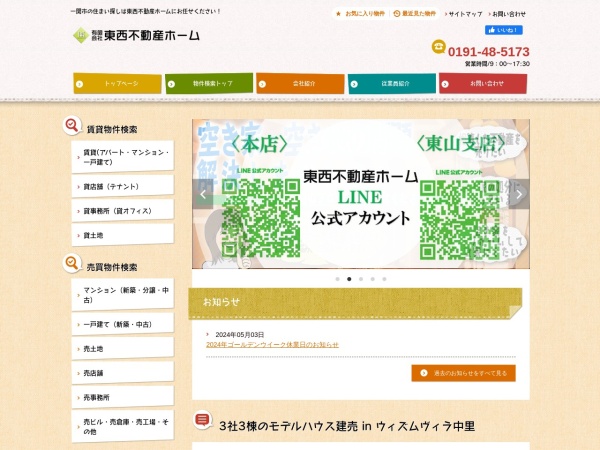Open 売事務所 category
600x450 pixels.
[122, 398]
